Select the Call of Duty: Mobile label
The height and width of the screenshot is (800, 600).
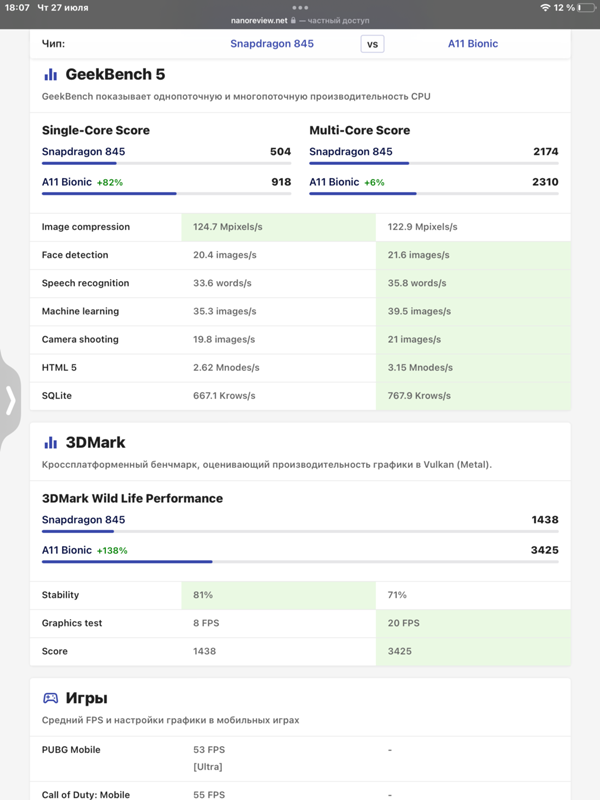[x=86, y=794]
